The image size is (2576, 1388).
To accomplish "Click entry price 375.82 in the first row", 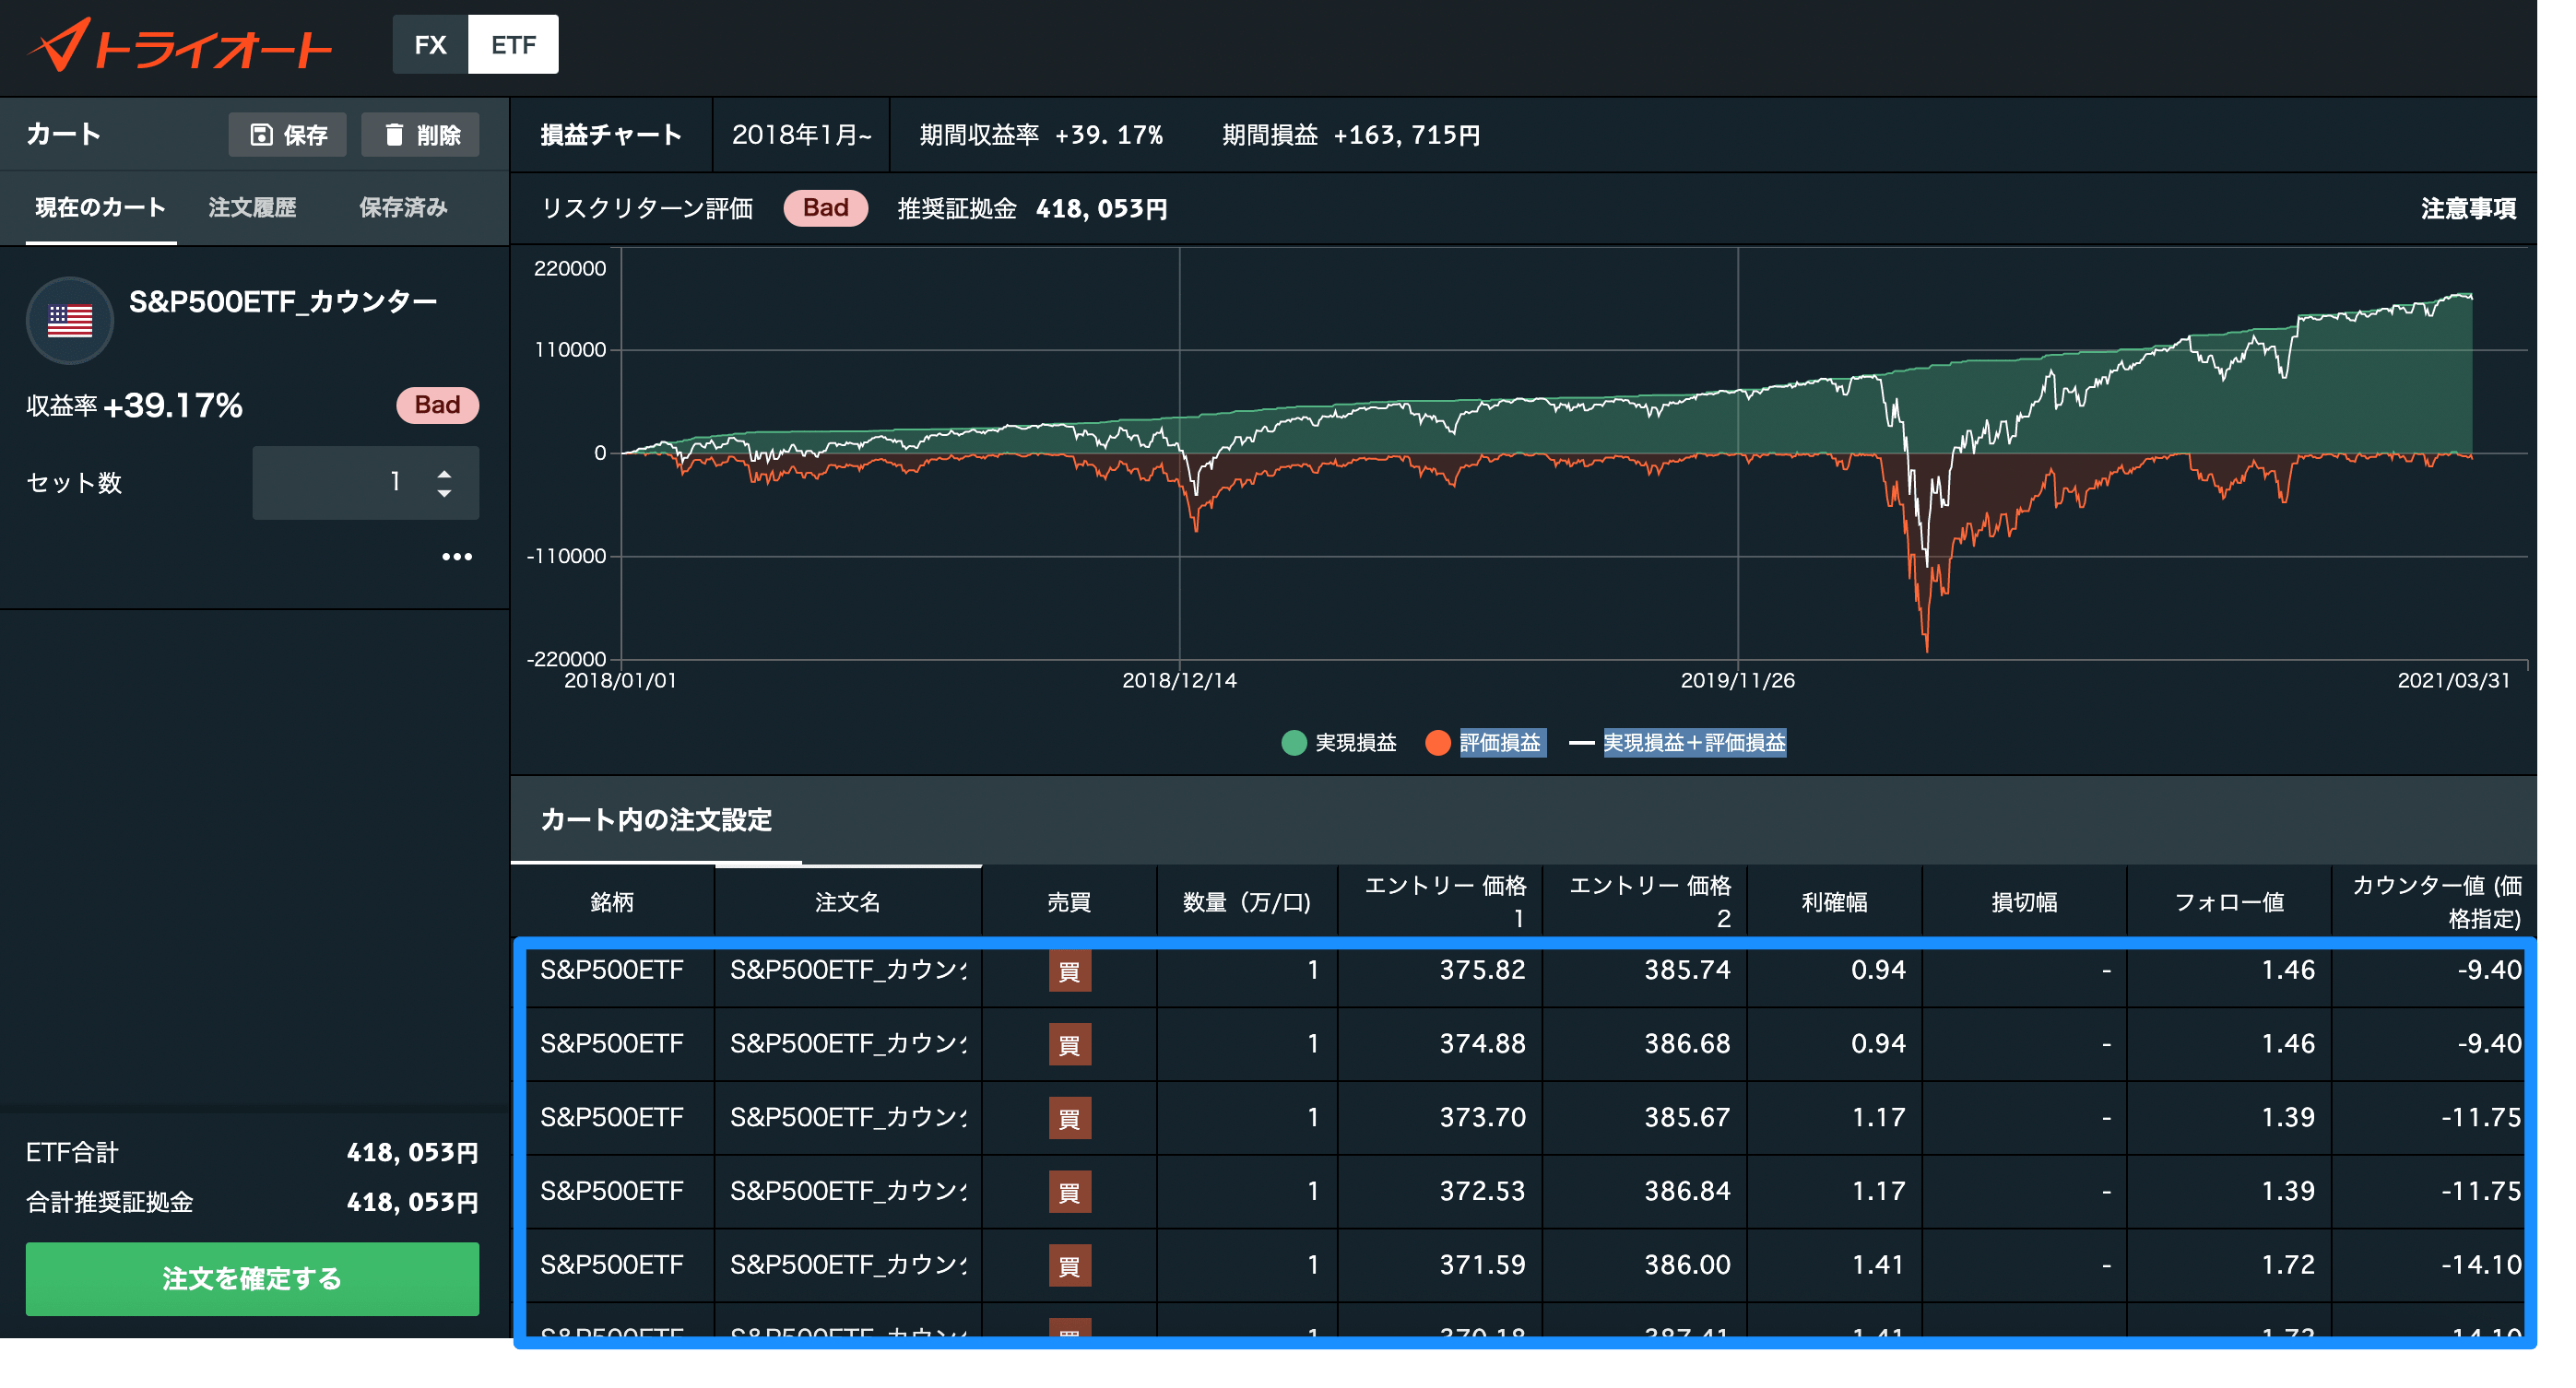I will pyautogui.click(x=1482, y=970).
